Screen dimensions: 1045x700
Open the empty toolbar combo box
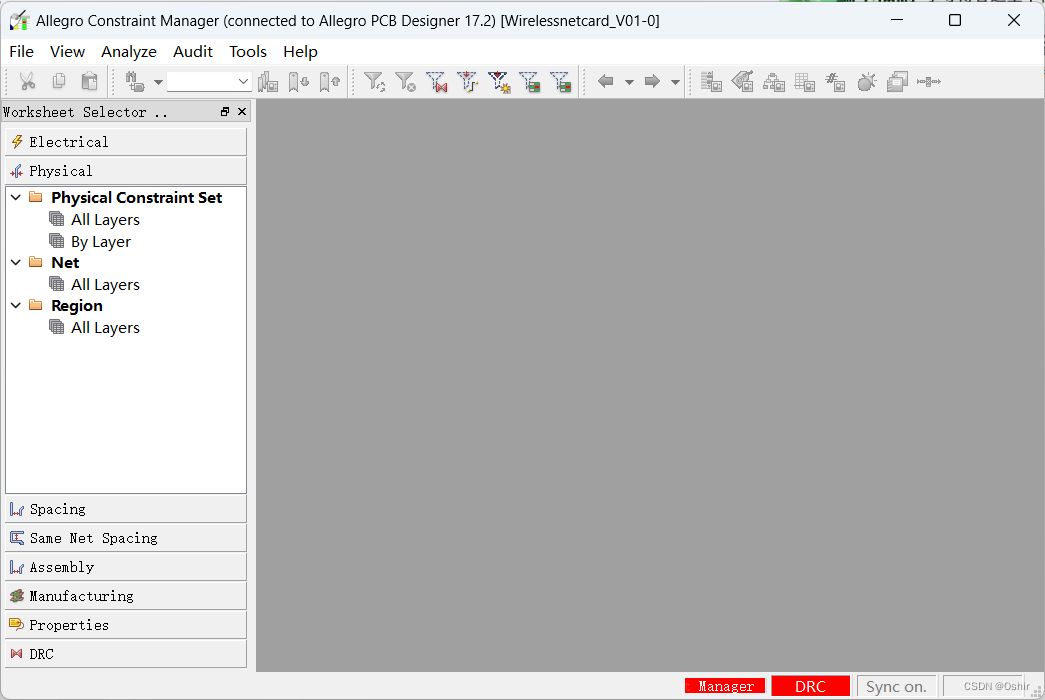pyautogui.click(x=209, y=82)
